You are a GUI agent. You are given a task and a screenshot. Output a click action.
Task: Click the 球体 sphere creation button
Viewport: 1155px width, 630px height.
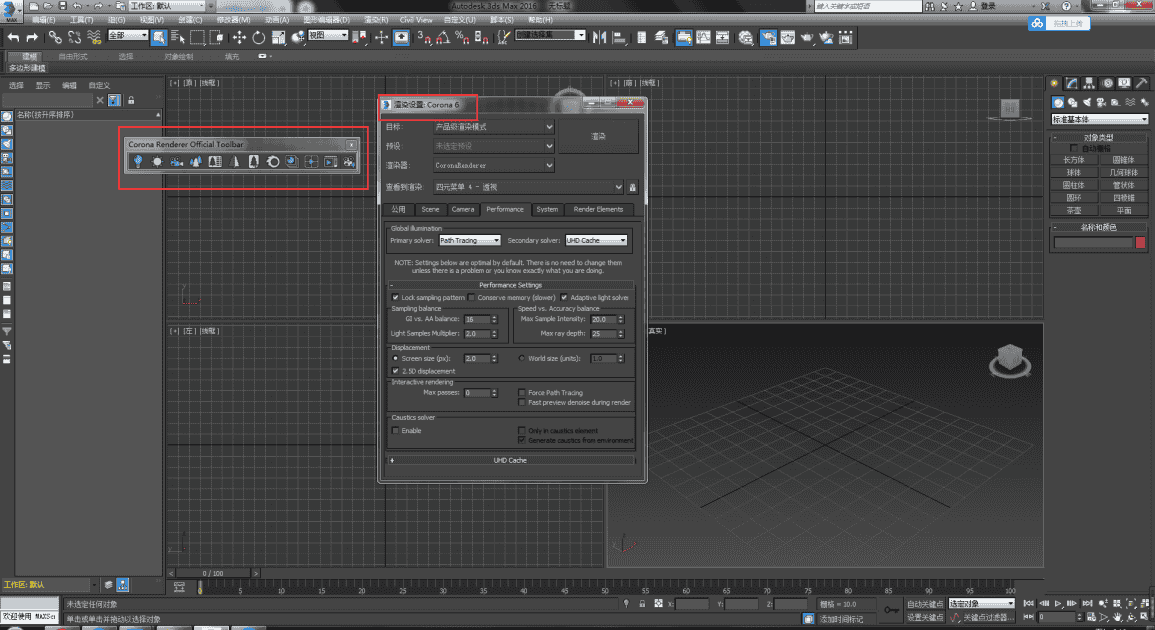click(1073, 172)
